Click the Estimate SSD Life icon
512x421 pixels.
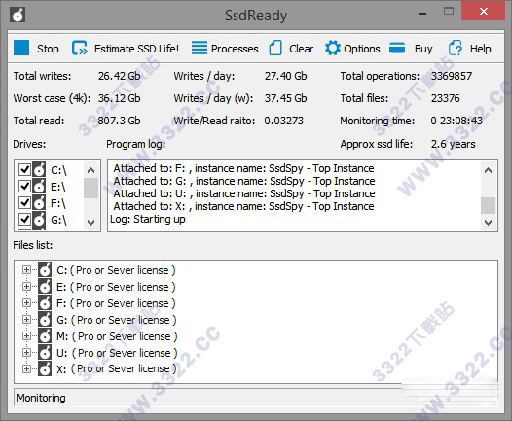click(80, 48)
